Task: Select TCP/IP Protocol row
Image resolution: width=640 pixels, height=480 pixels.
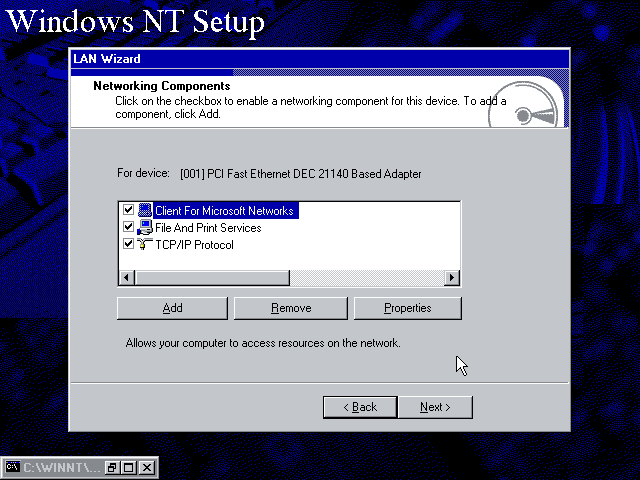Action: (194, 245)
